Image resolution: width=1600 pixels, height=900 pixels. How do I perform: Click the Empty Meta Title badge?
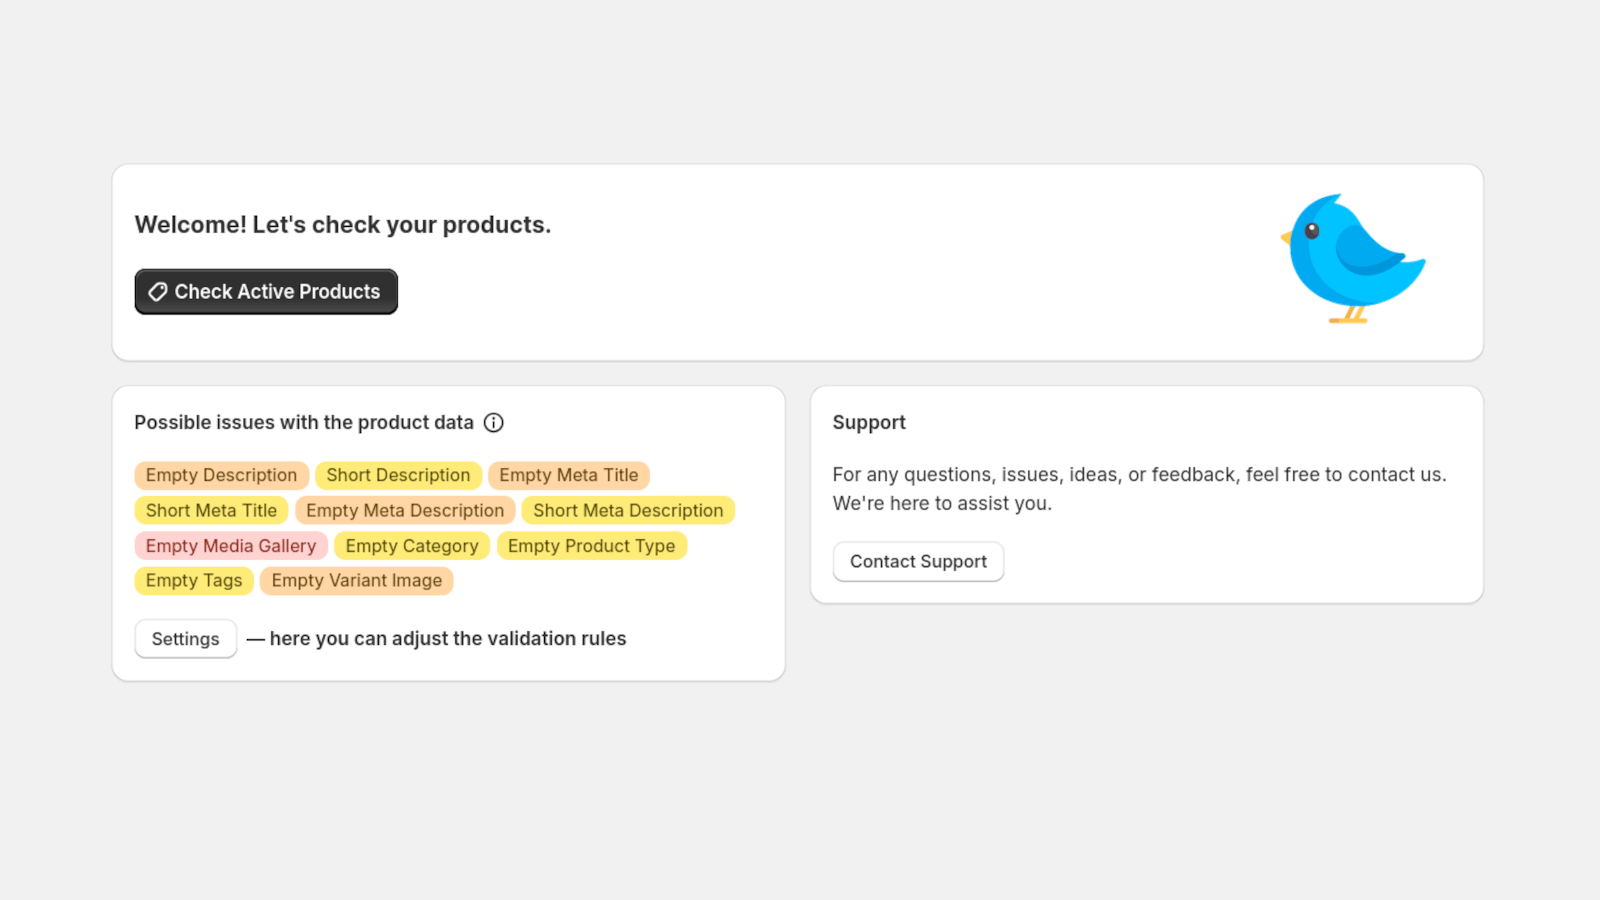569,475
